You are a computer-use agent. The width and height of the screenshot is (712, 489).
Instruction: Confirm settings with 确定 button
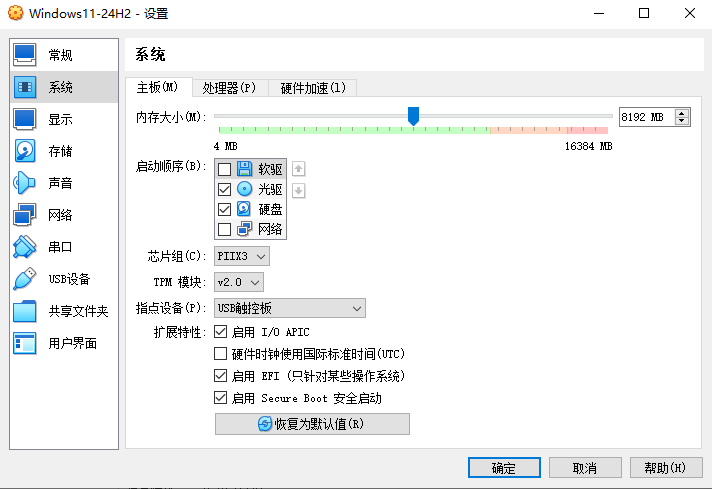click(504, 468)
